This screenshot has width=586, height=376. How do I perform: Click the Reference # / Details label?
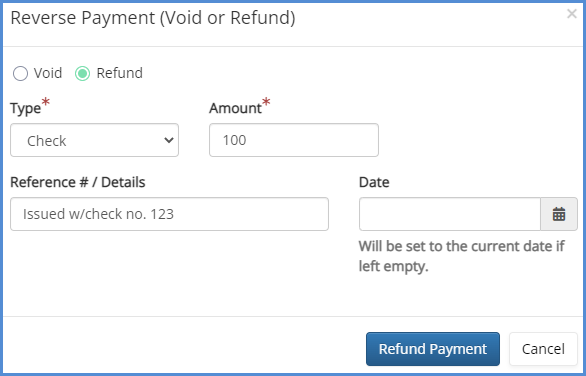click(x=78, y=182)
